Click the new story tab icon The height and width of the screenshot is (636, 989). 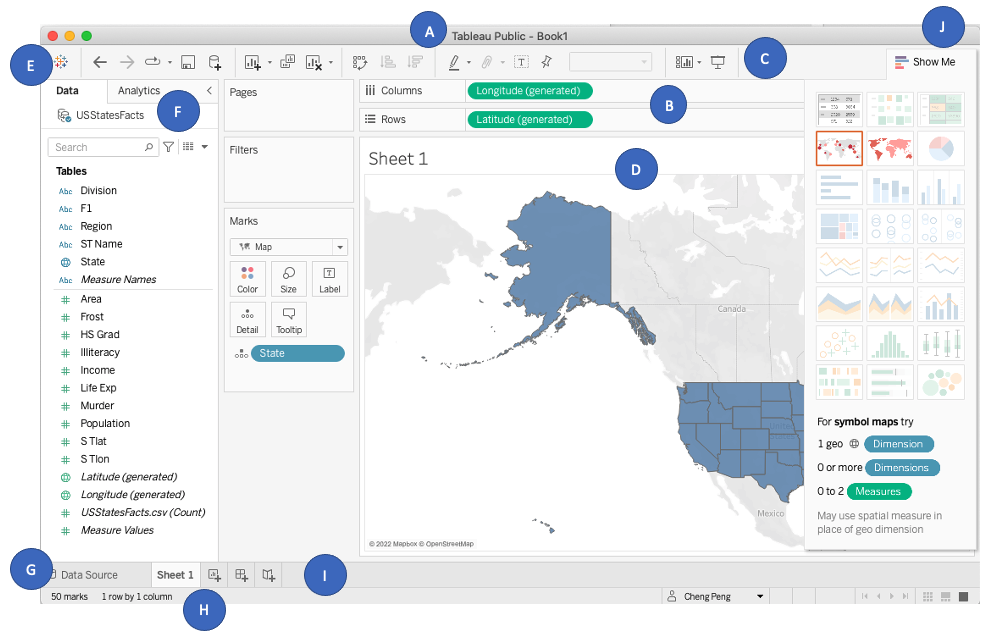pyautogui.click(x=268, y=575)
